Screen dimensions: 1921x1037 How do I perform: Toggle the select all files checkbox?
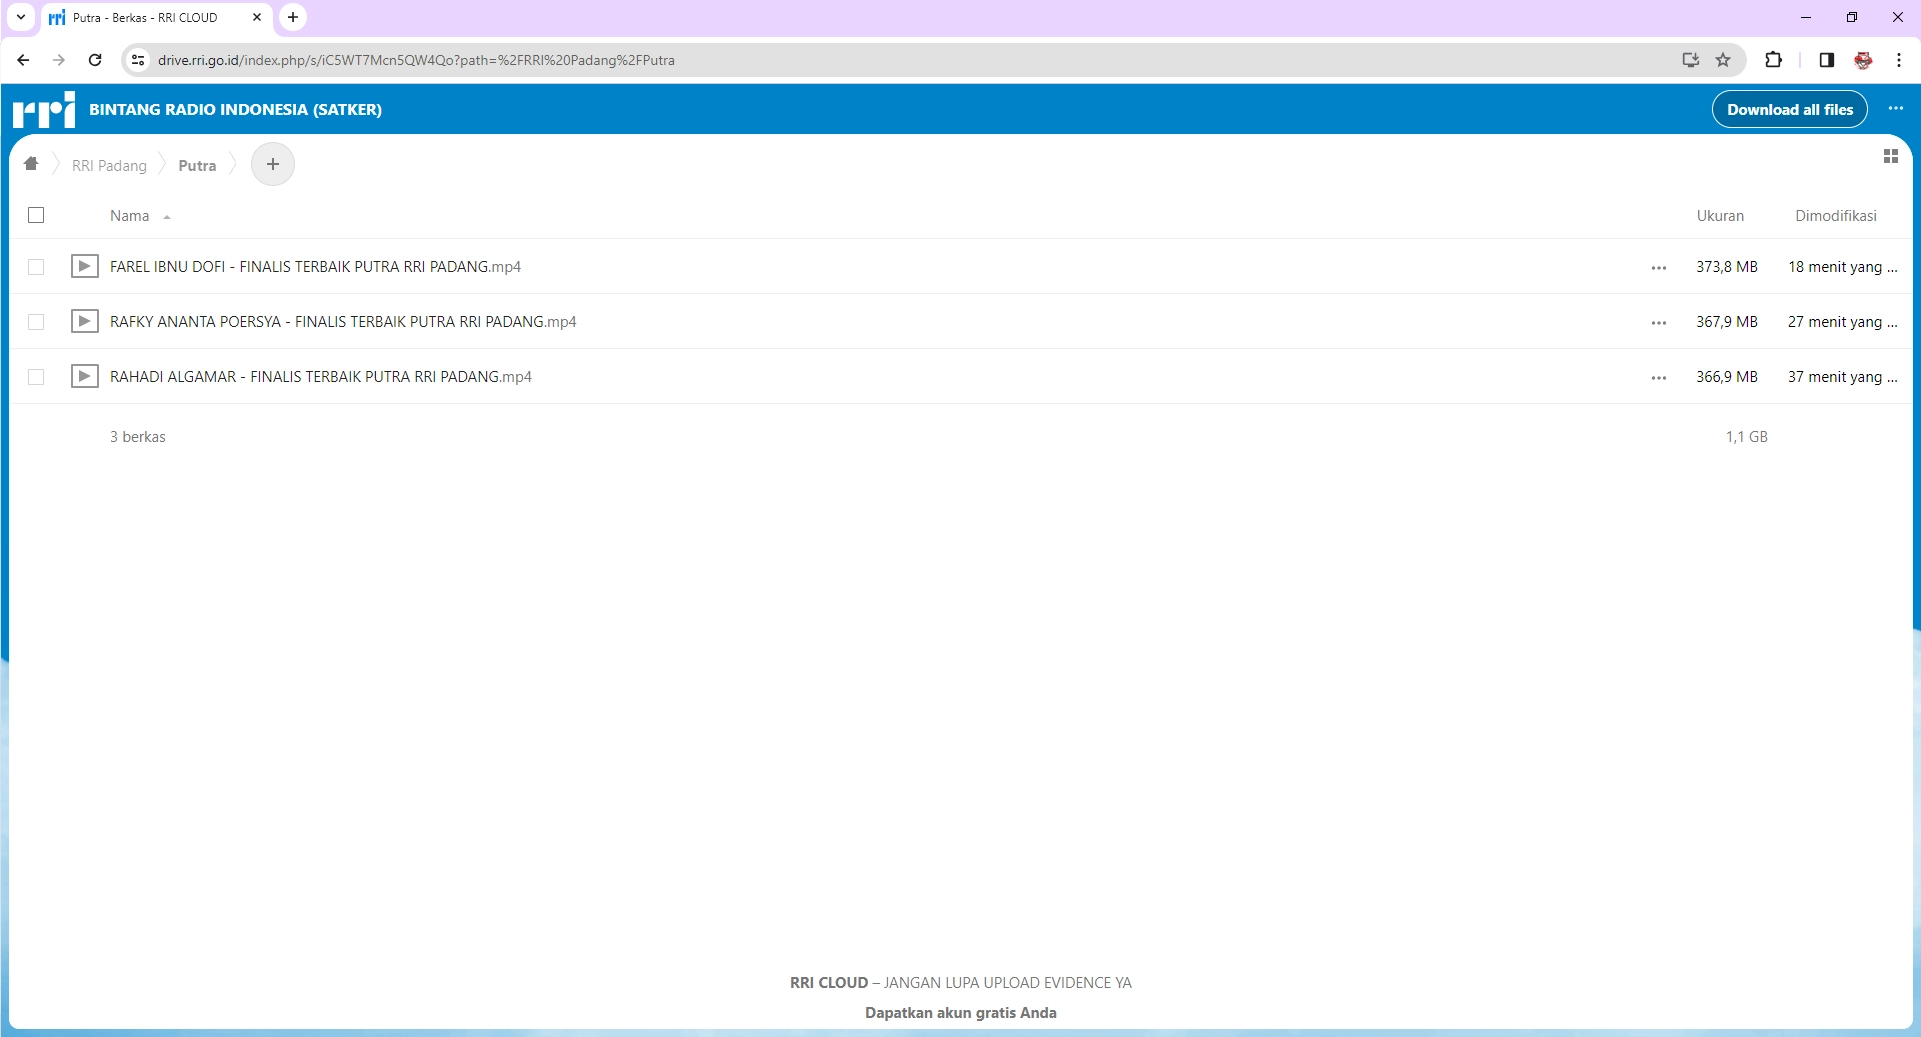37,215
